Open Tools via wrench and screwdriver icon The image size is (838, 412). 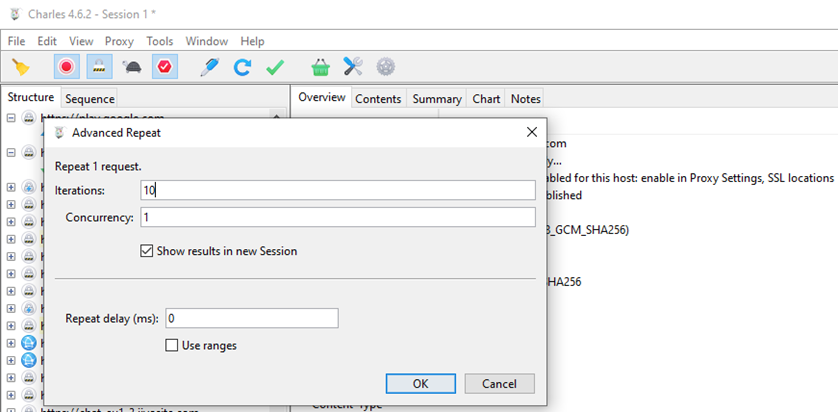pyautogui.click(x=353, y=67)
